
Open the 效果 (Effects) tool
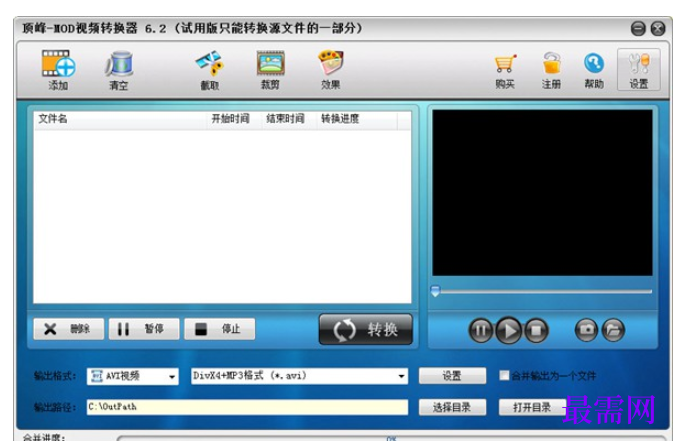coord(331,70)
